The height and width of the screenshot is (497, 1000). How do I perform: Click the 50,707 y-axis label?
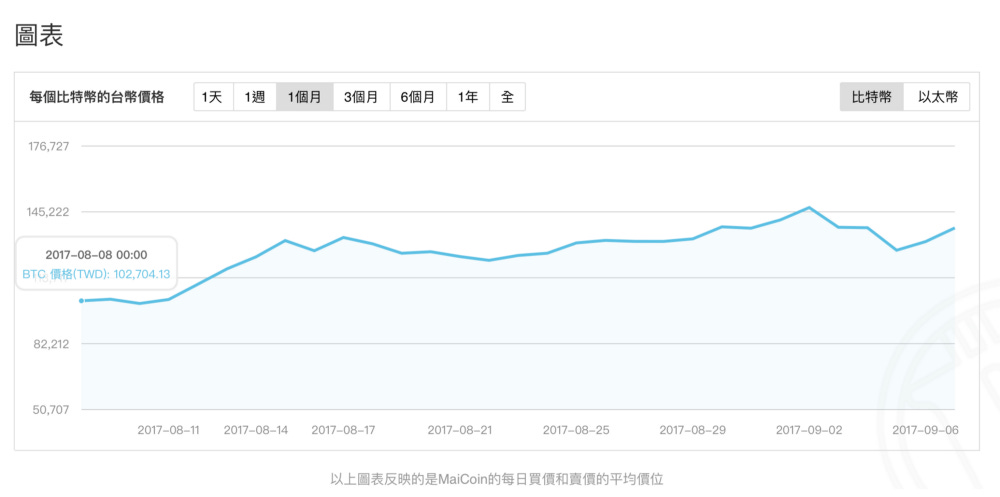pyautogui.click(x=51, y=410)
